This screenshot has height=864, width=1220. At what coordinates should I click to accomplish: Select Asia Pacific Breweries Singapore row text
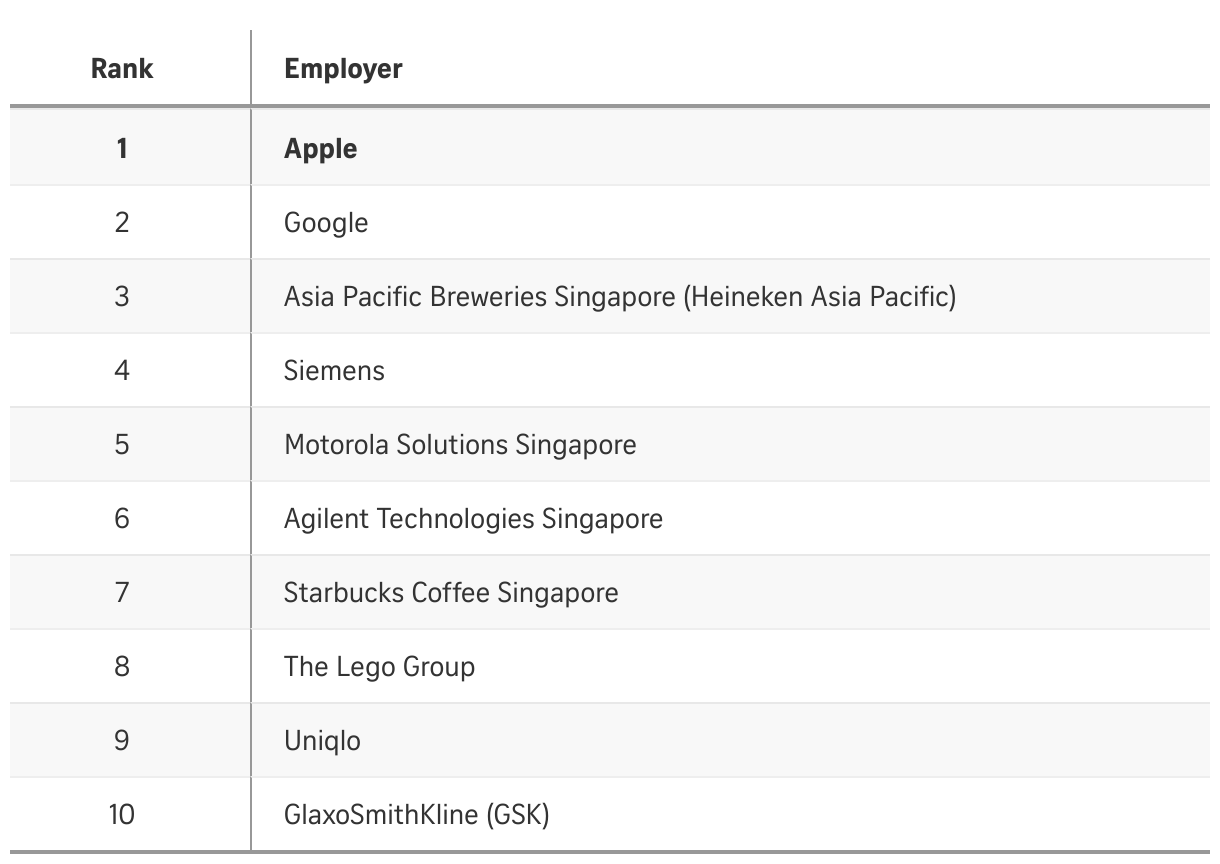point(619,297)
